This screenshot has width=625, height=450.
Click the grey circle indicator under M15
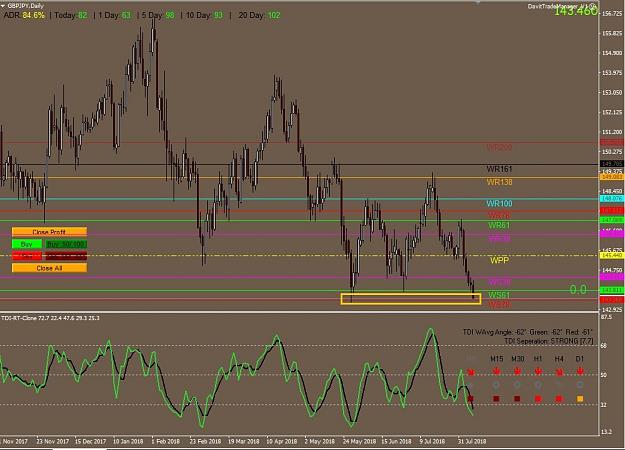[x=496, y=385]
